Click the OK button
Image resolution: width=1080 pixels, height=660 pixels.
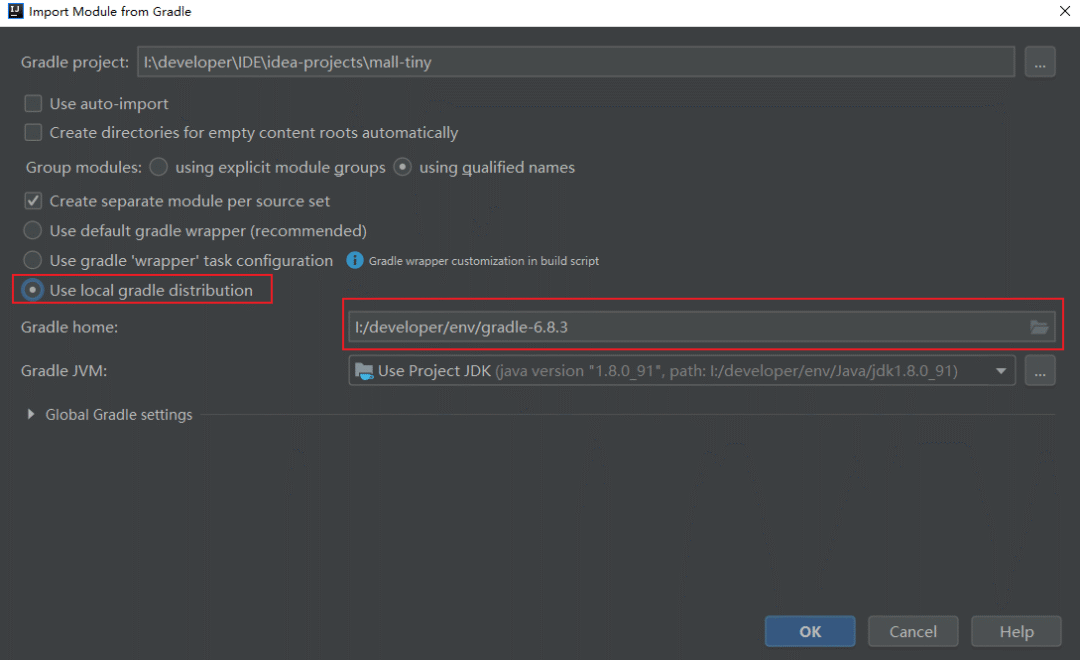click(810, 631)
